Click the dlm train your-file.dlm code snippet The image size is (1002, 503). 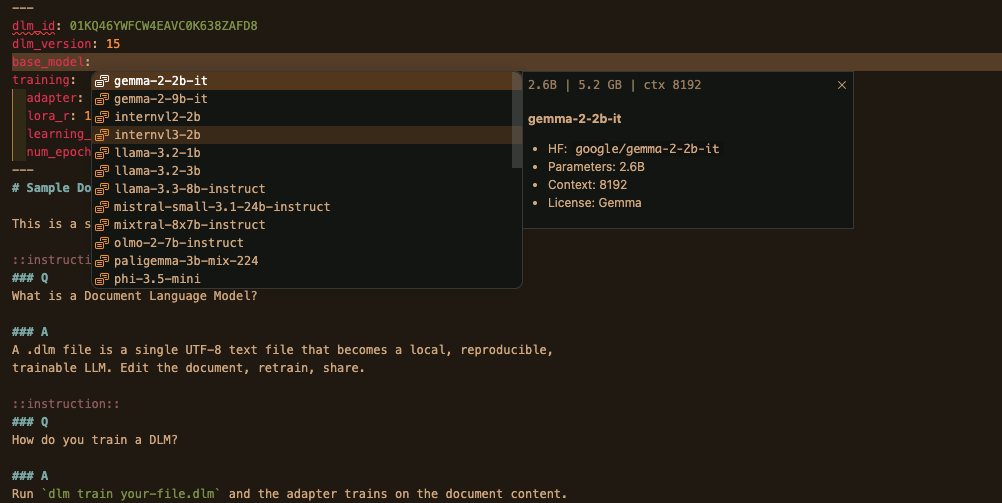point(131,494)
